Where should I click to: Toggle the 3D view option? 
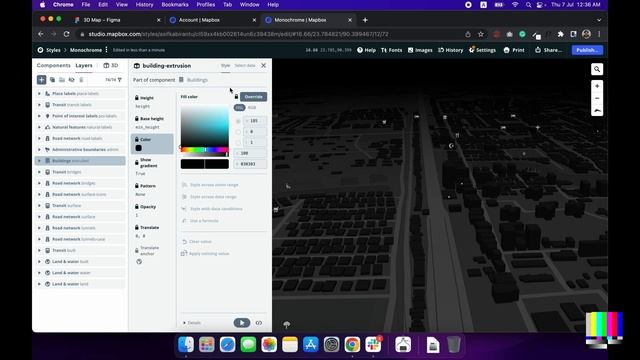click(111, 65)
